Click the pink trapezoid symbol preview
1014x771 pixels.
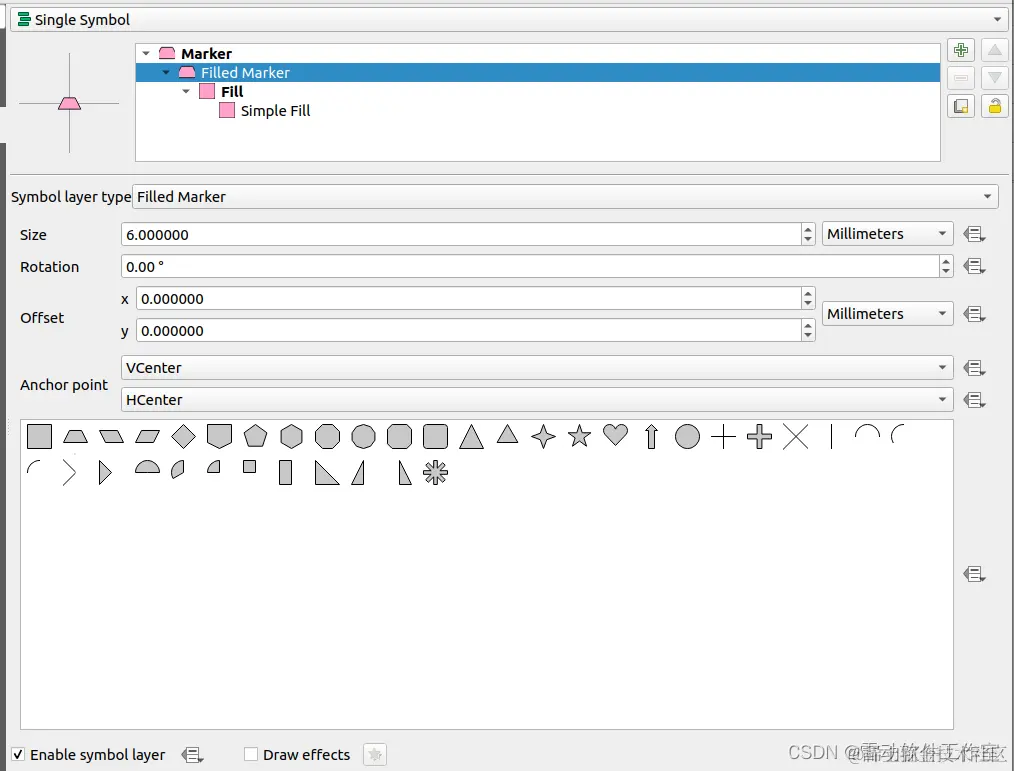point(69,103)
